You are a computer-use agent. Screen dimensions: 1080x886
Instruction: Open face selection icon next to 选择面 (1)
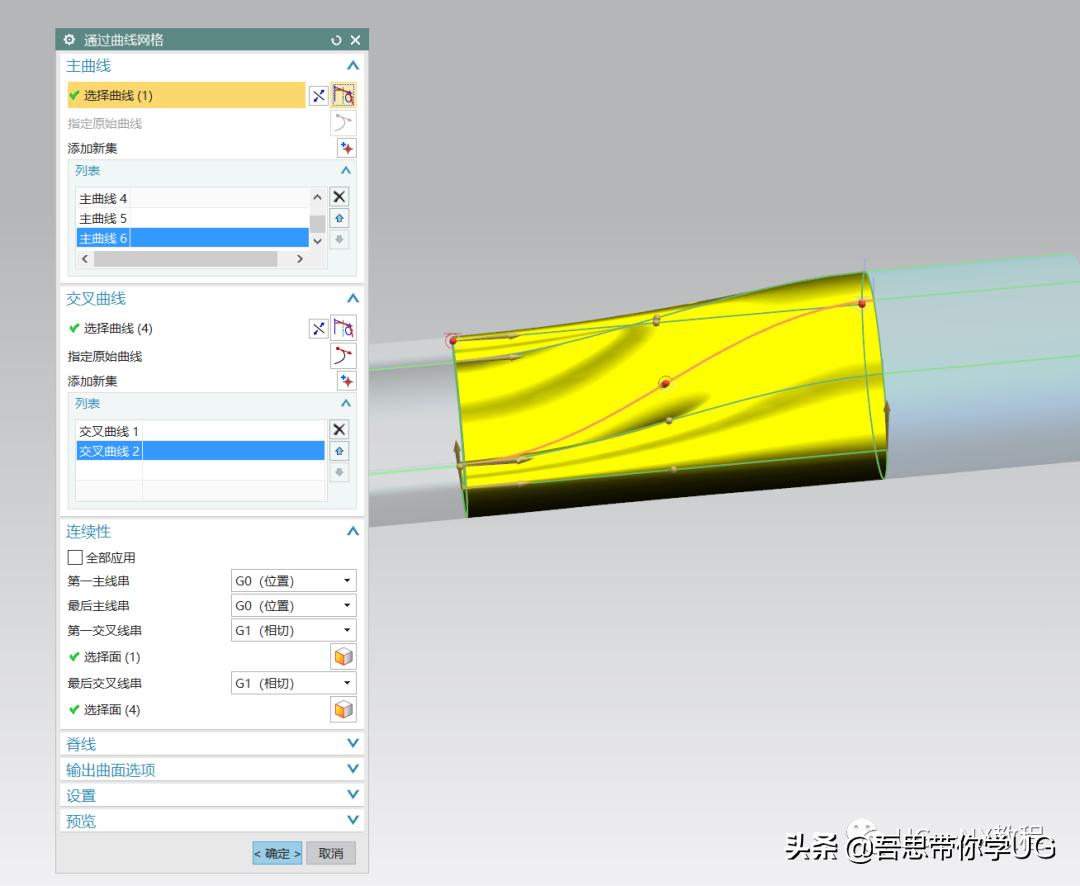[x=343, y=656]
